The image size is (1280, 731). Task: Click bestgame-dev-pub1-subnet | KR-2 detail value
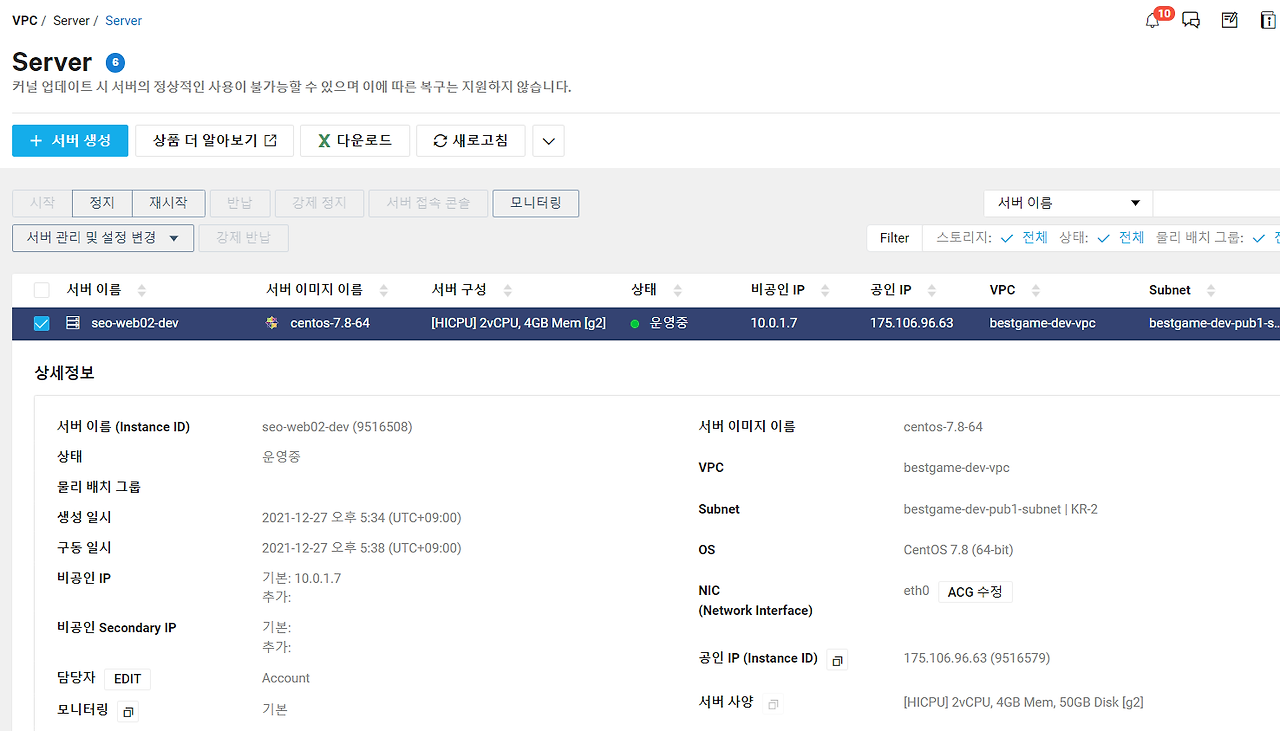[1001, 509]
